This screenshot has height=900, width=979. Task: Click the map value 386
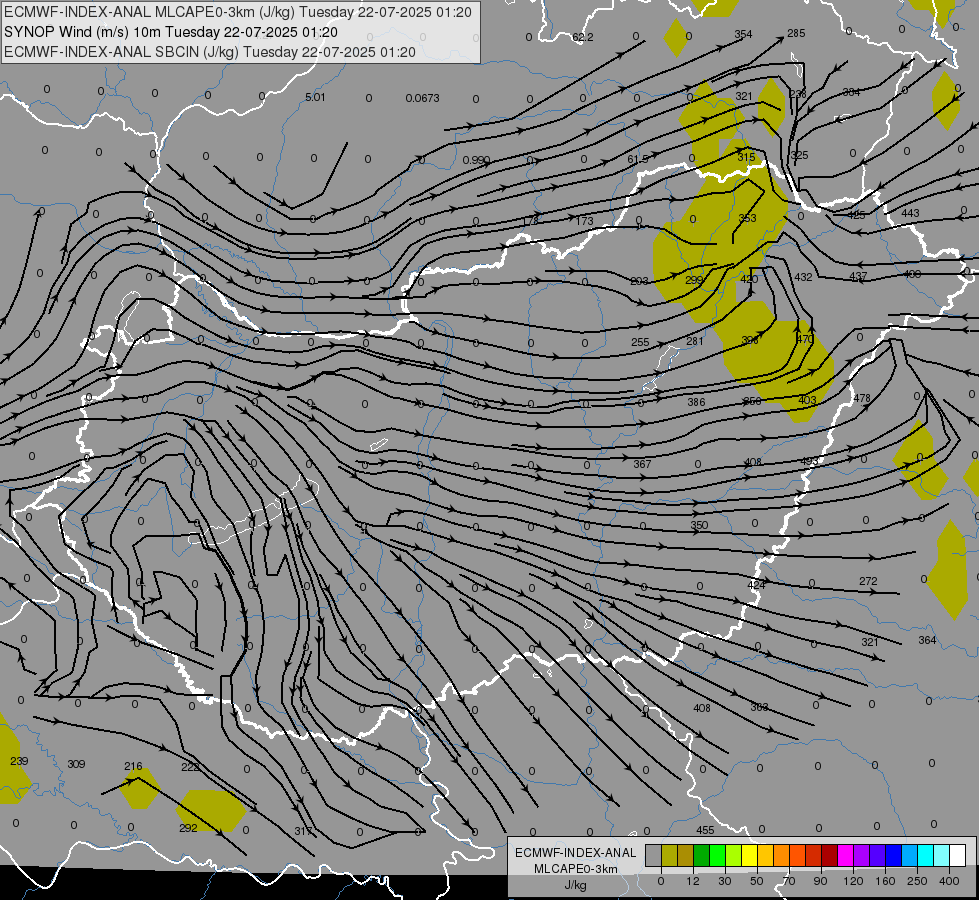coord(696,402)
